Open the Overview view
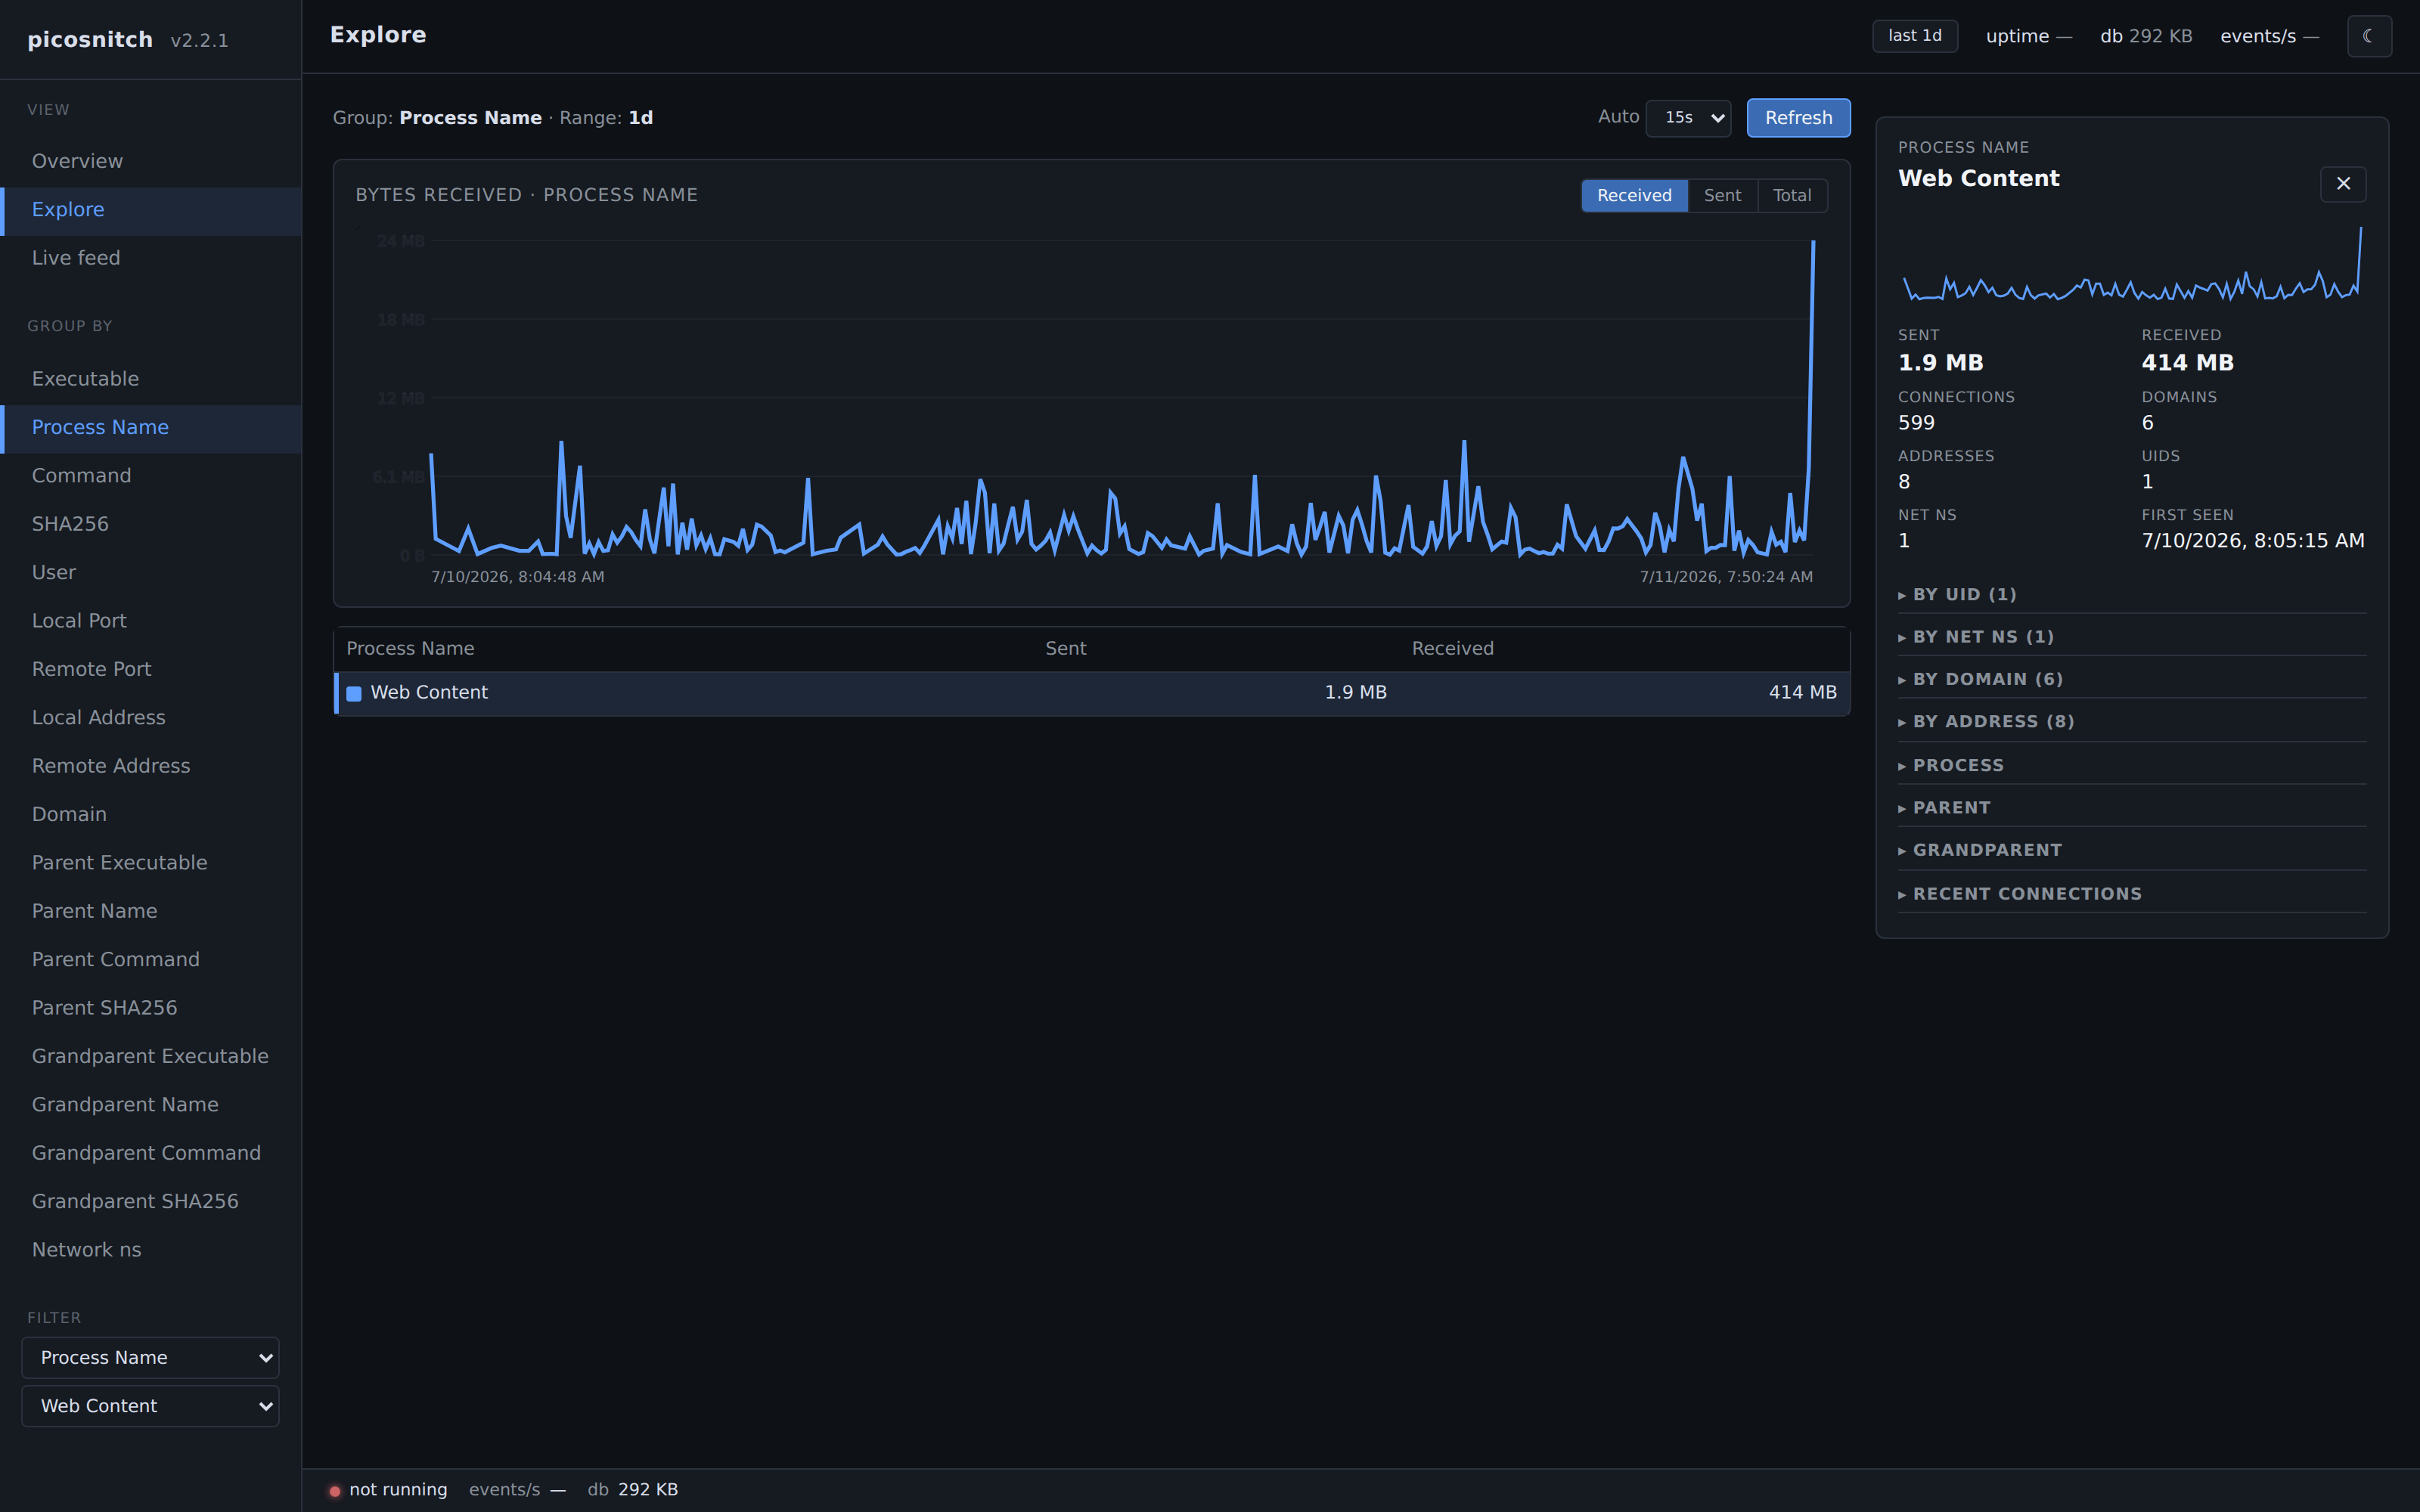Viewport: 2420px width, 1512px height. pyautogui.click(x=151, y=161)
